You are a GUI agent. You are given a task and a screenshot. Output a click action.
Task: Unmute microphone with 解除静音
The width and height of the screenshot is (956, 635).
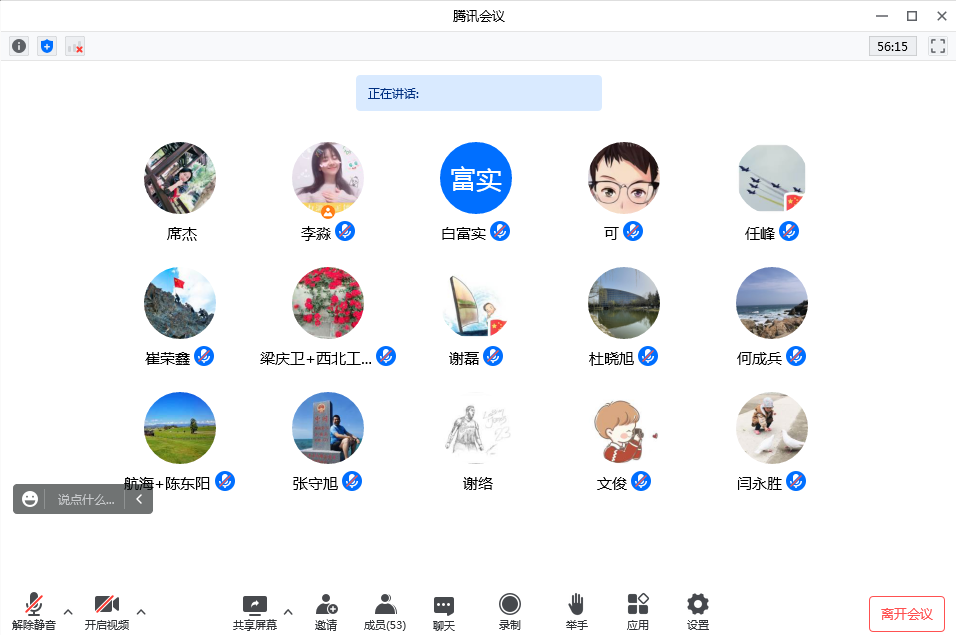pyautogui.click(x=34, y=612)
